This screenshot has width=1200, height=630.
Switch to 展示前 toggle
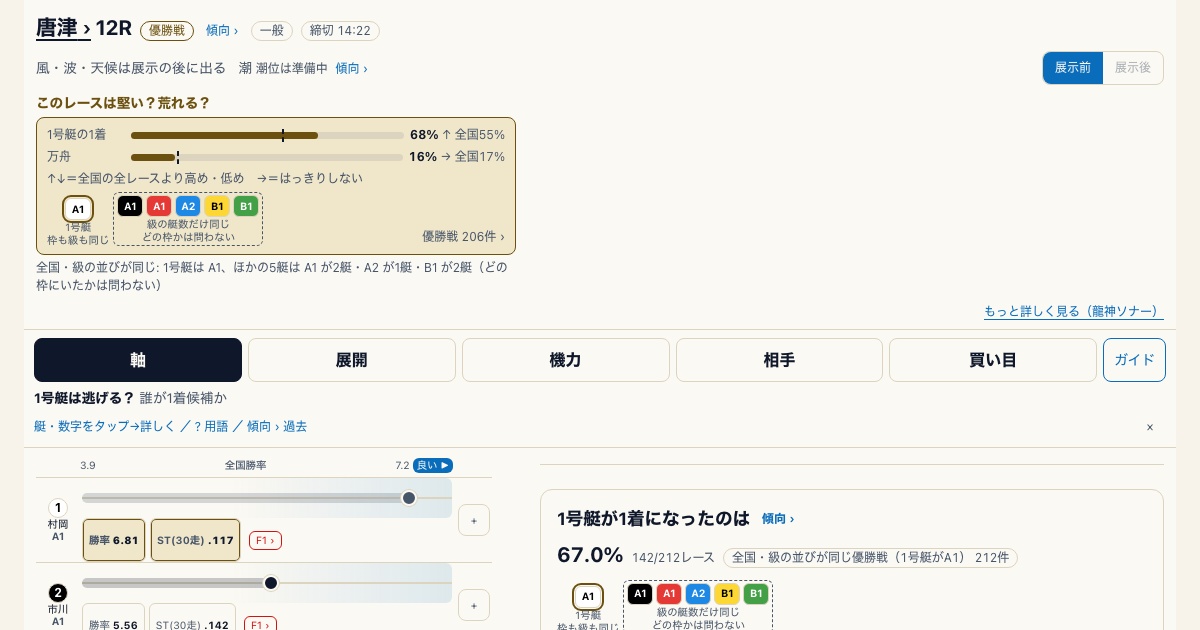[1072, 68]
